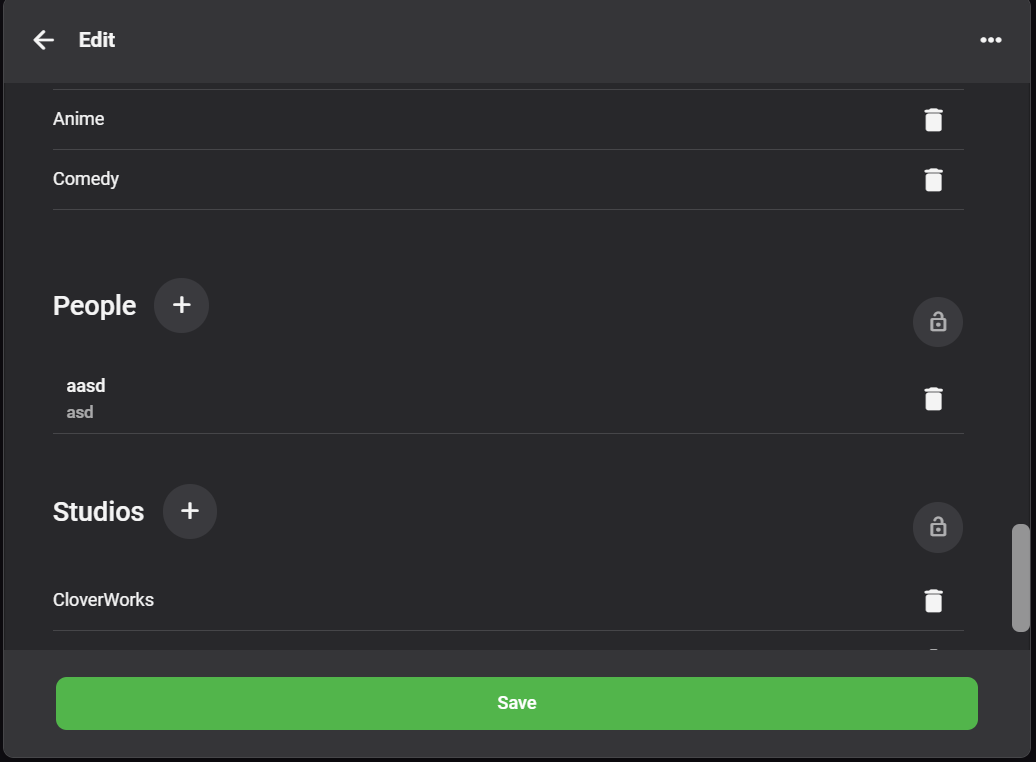The width and height of the screenshot is (1036, 762).
Task: Open the aasd person name
Action: 86,386
